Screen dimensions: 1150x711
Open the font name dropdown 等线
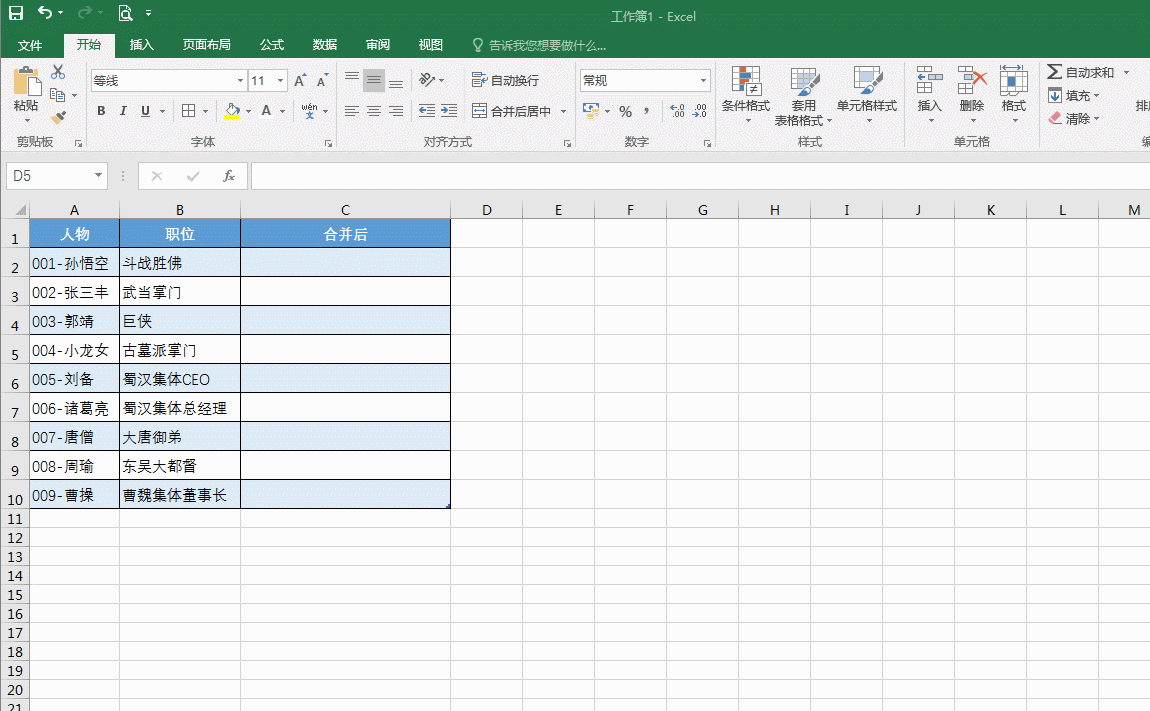point(240,81)
